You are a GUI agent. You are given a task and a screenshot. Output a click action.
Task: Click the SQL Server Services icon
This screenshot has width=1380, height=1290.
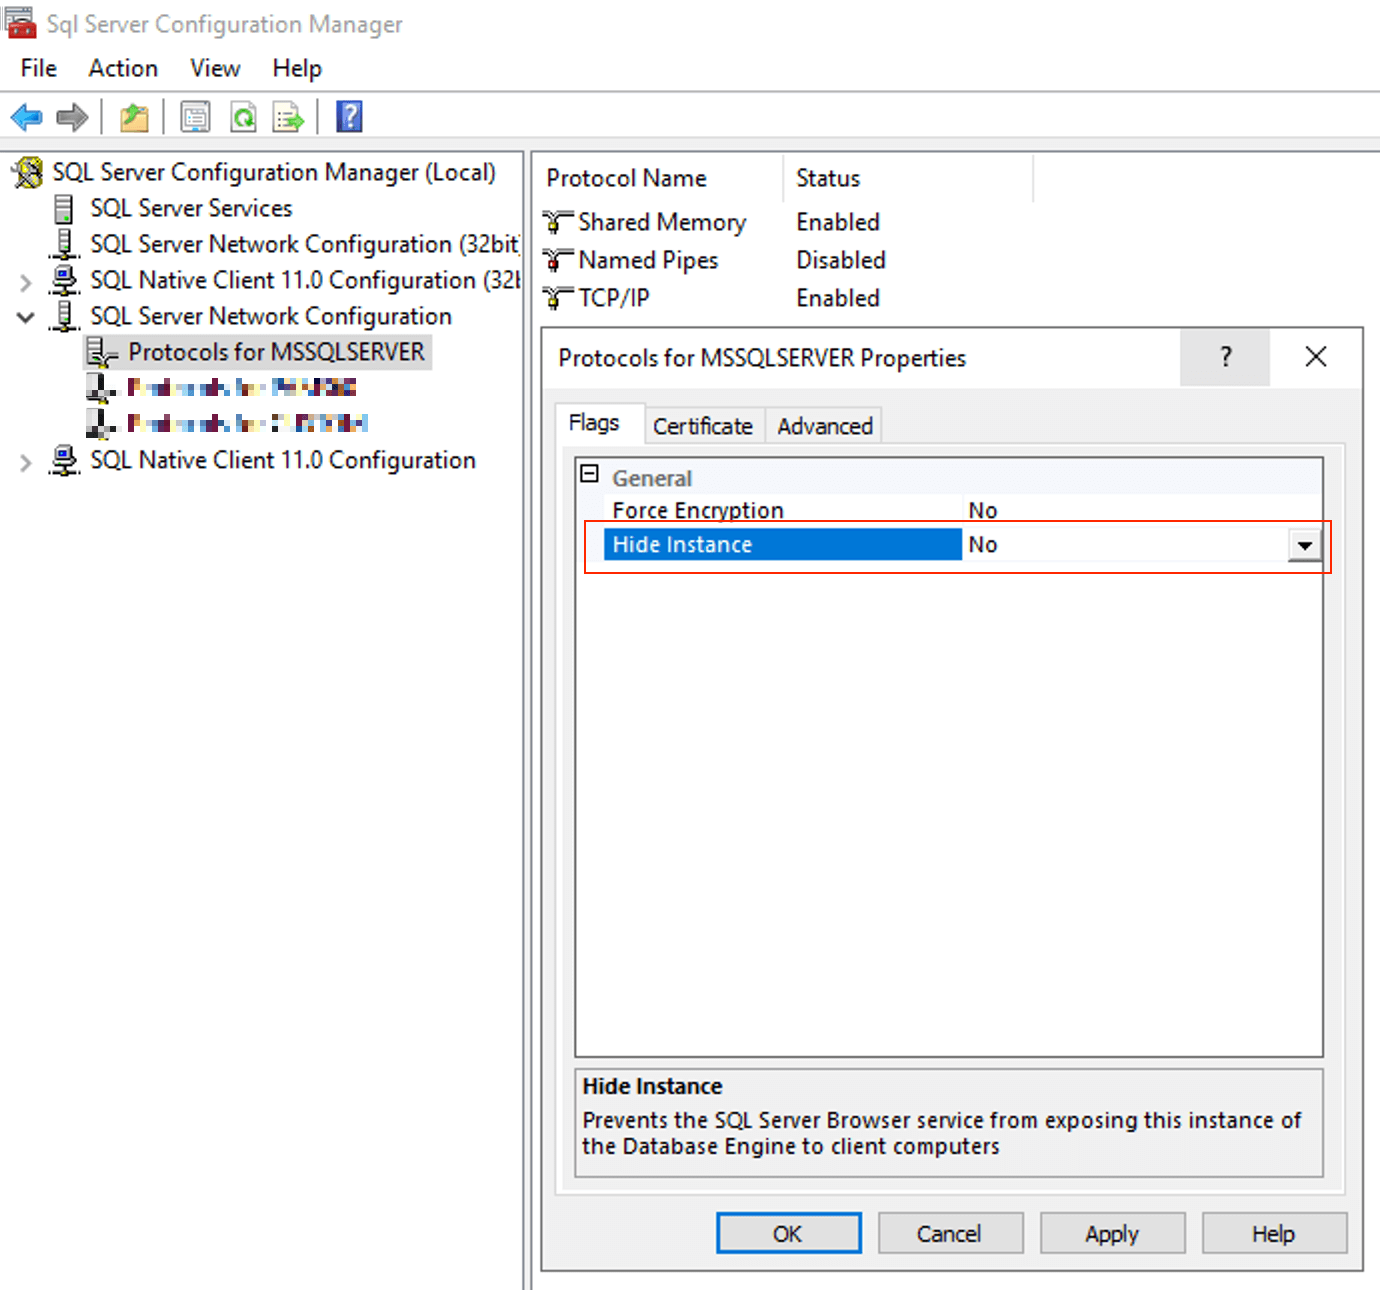click(x=64, y=208)
